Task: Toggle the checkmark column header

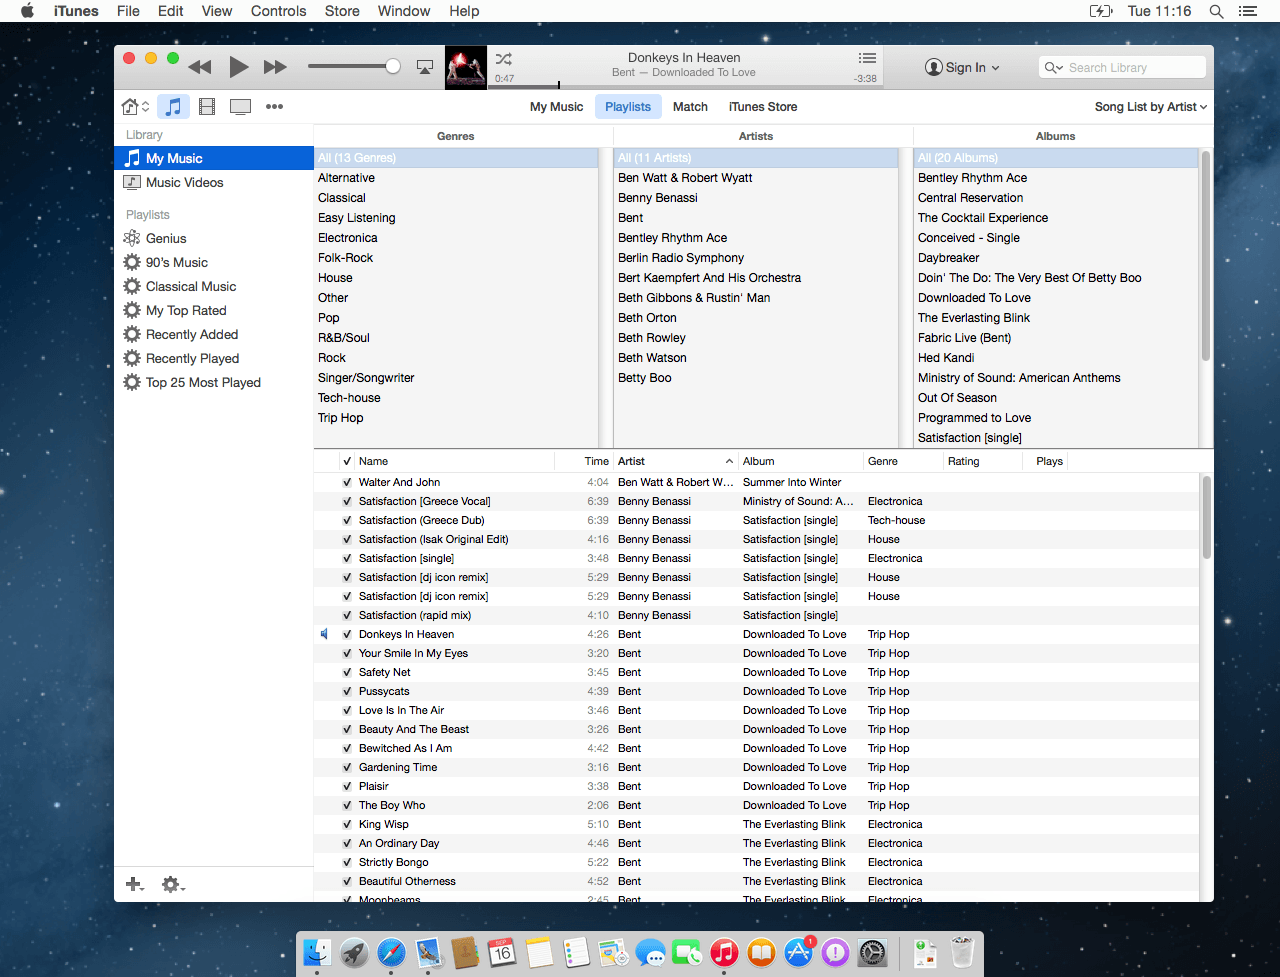Action: [x=347, y=461]
